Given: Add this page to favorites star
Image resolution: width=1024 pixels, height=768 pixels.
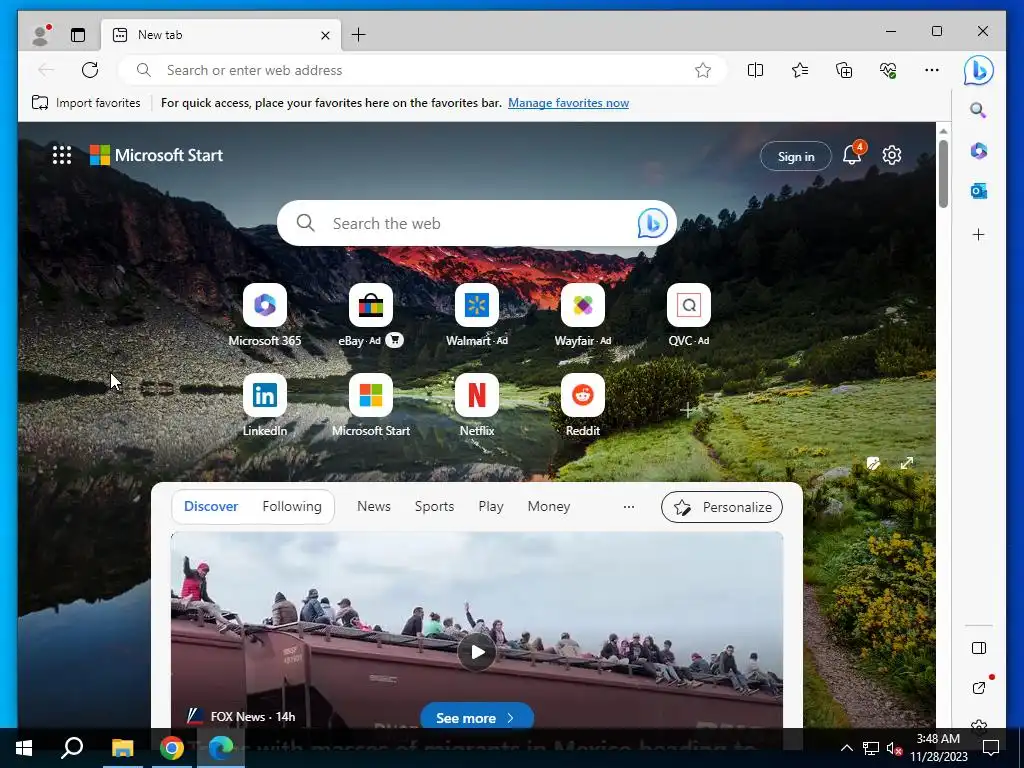Looking at the screenshot, I should click(703, 70).
